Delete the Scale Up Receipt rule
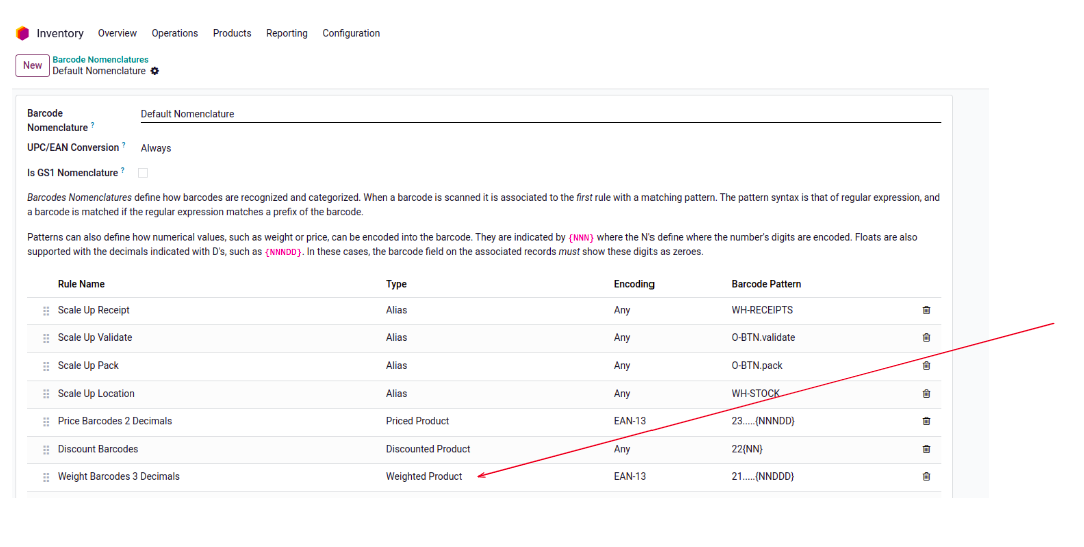Screen dimensions: 1084x547 [926, 310]
